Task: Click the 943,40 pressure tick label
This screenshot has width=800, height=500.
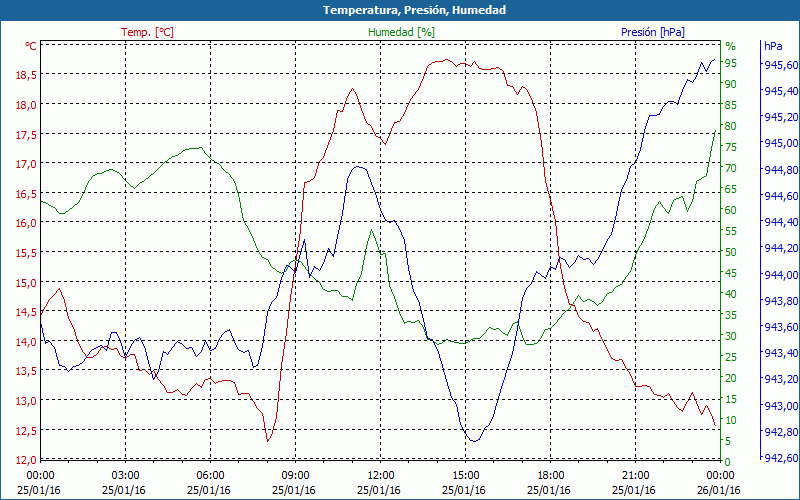Action: (x=781, y=353)
